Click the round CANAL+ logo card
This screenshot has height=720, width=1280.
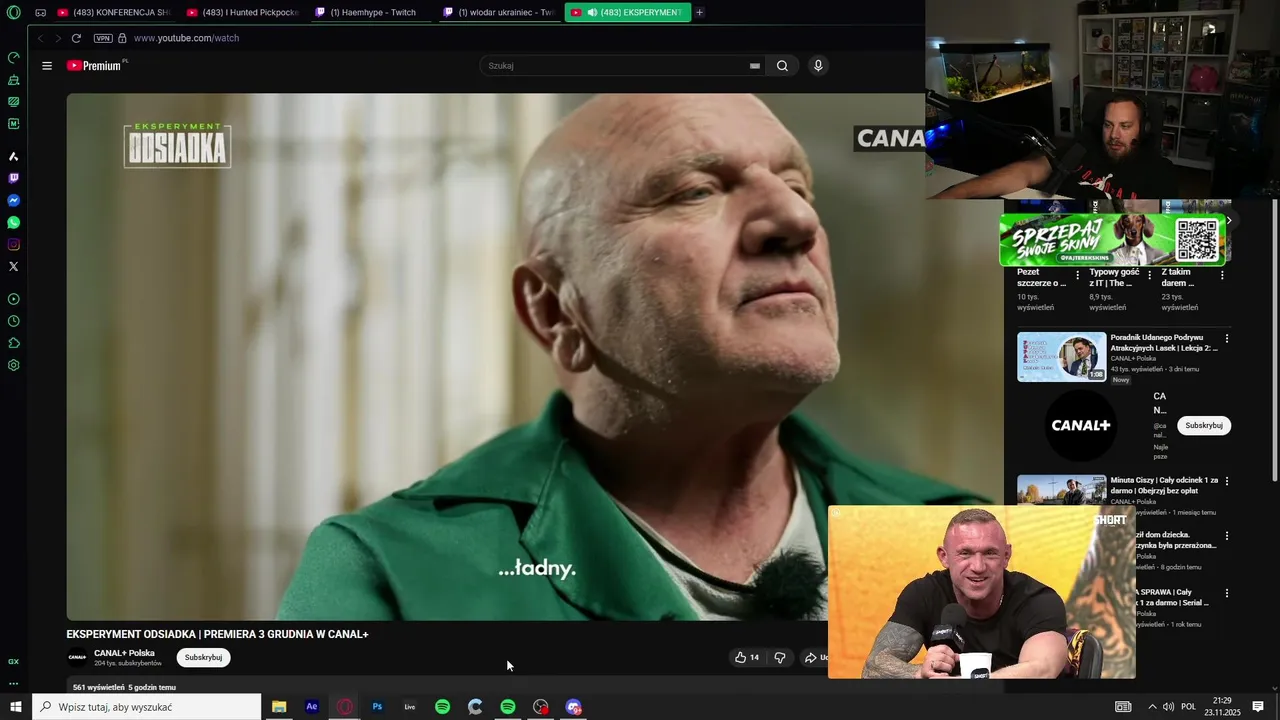pyautogui.click(x=1081, y=425)
